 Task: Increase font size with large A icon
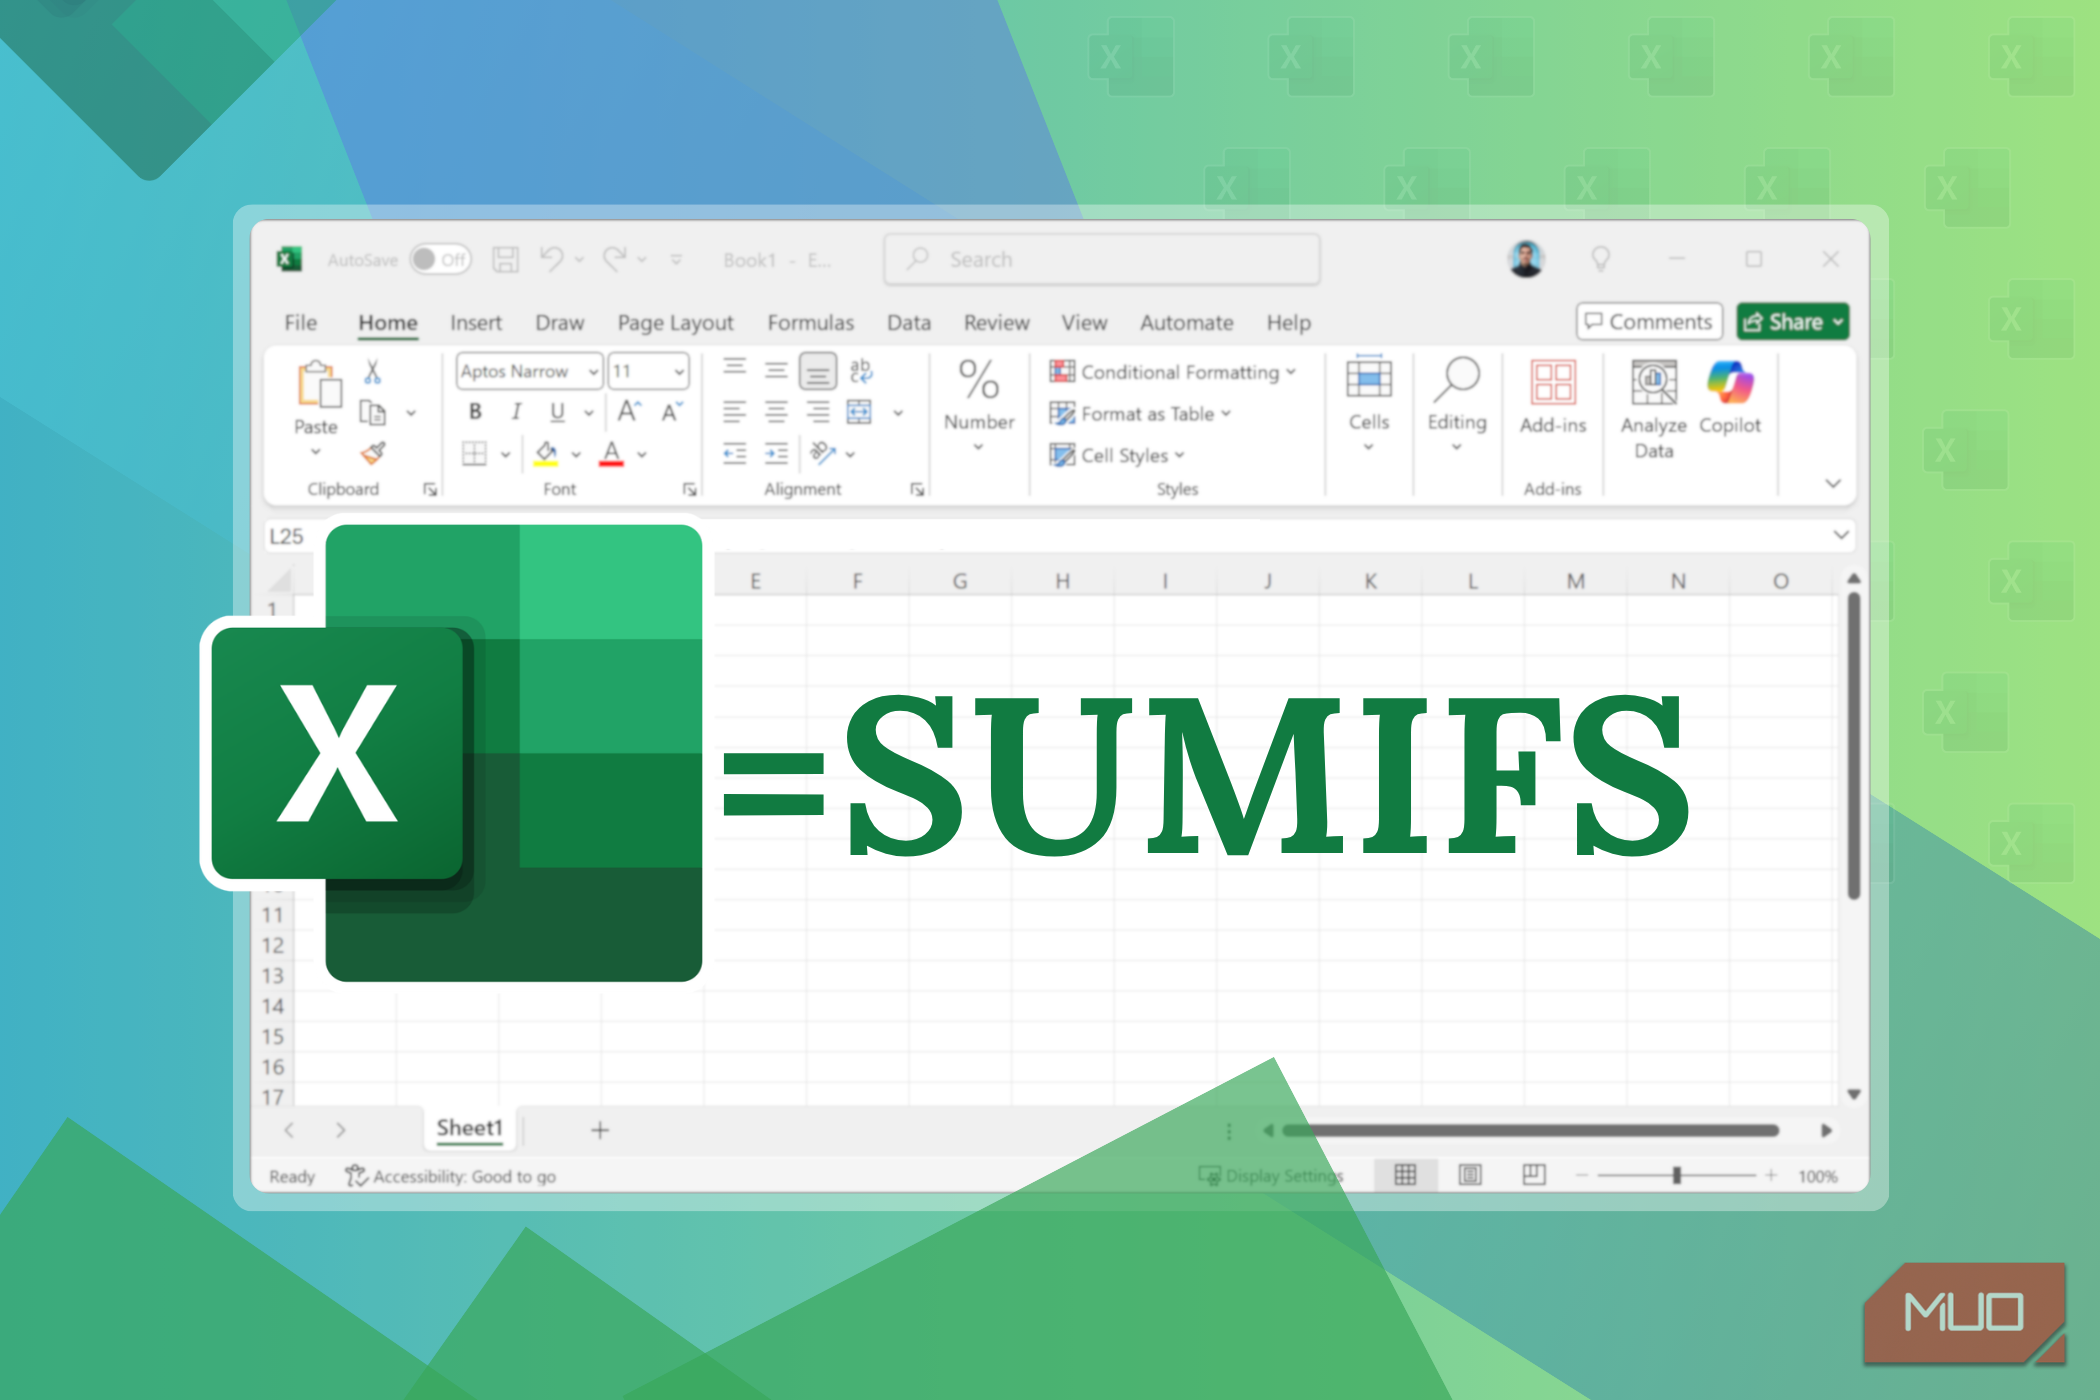click(x=629, y=411)
